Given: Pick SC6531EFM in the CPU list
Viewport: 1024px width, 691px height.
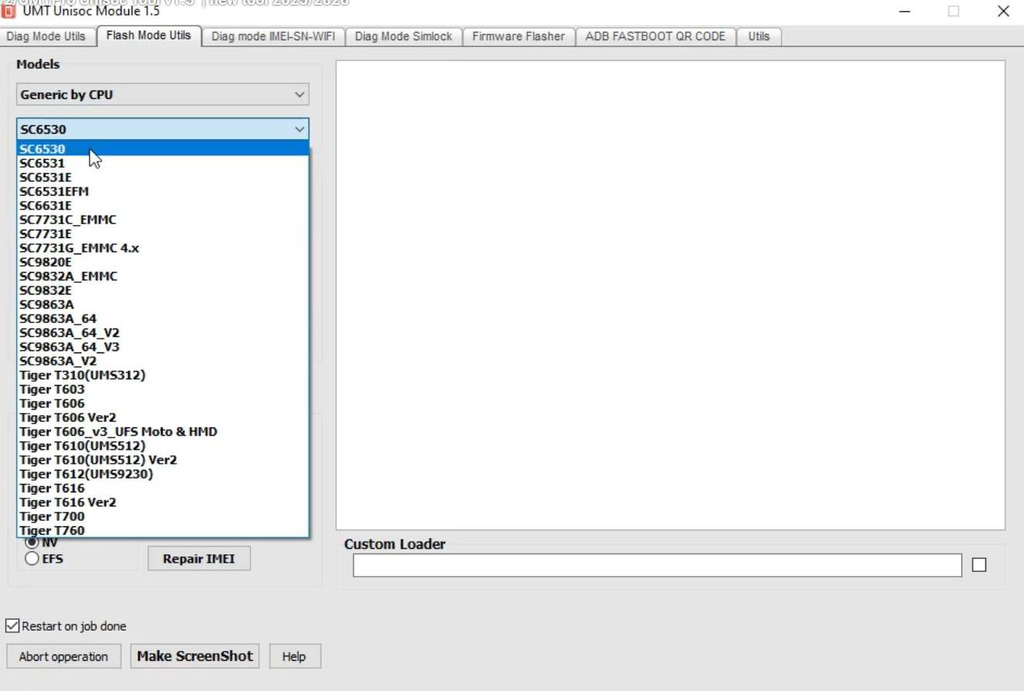Looking at the screenshot, I should [163, 191].
